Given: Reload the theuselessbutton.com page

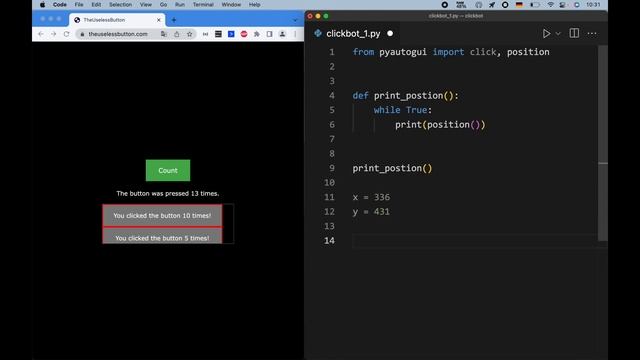Looking at the screenshot, I should click(67, 34).
